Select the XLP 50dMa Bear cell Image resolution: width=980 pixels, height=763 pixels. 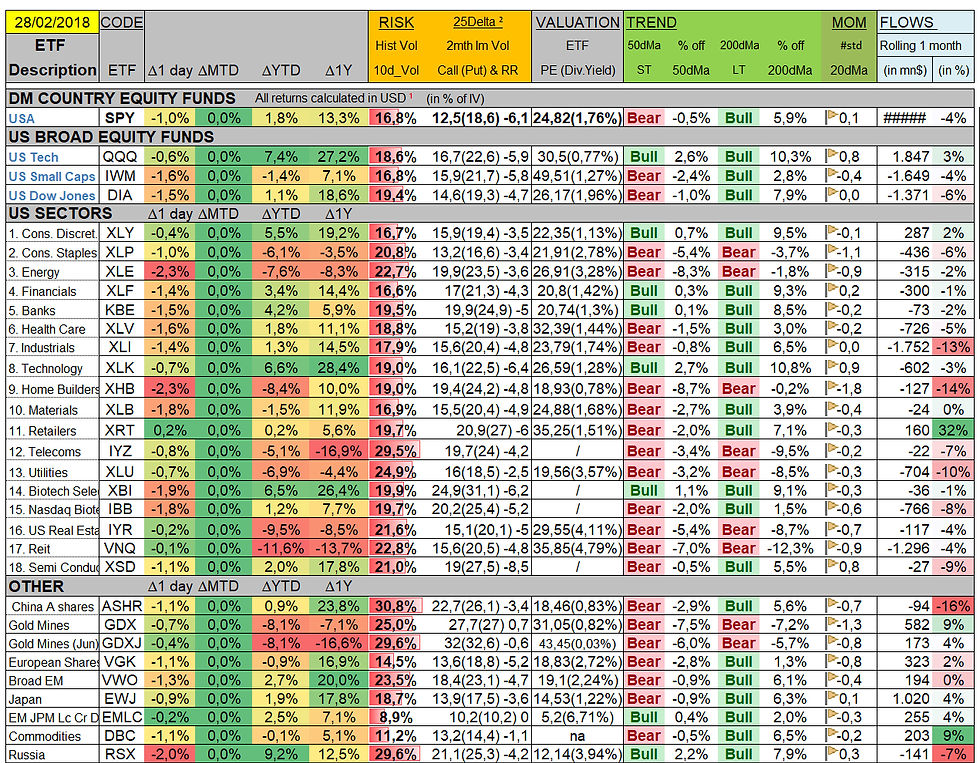tap(644, 252)
